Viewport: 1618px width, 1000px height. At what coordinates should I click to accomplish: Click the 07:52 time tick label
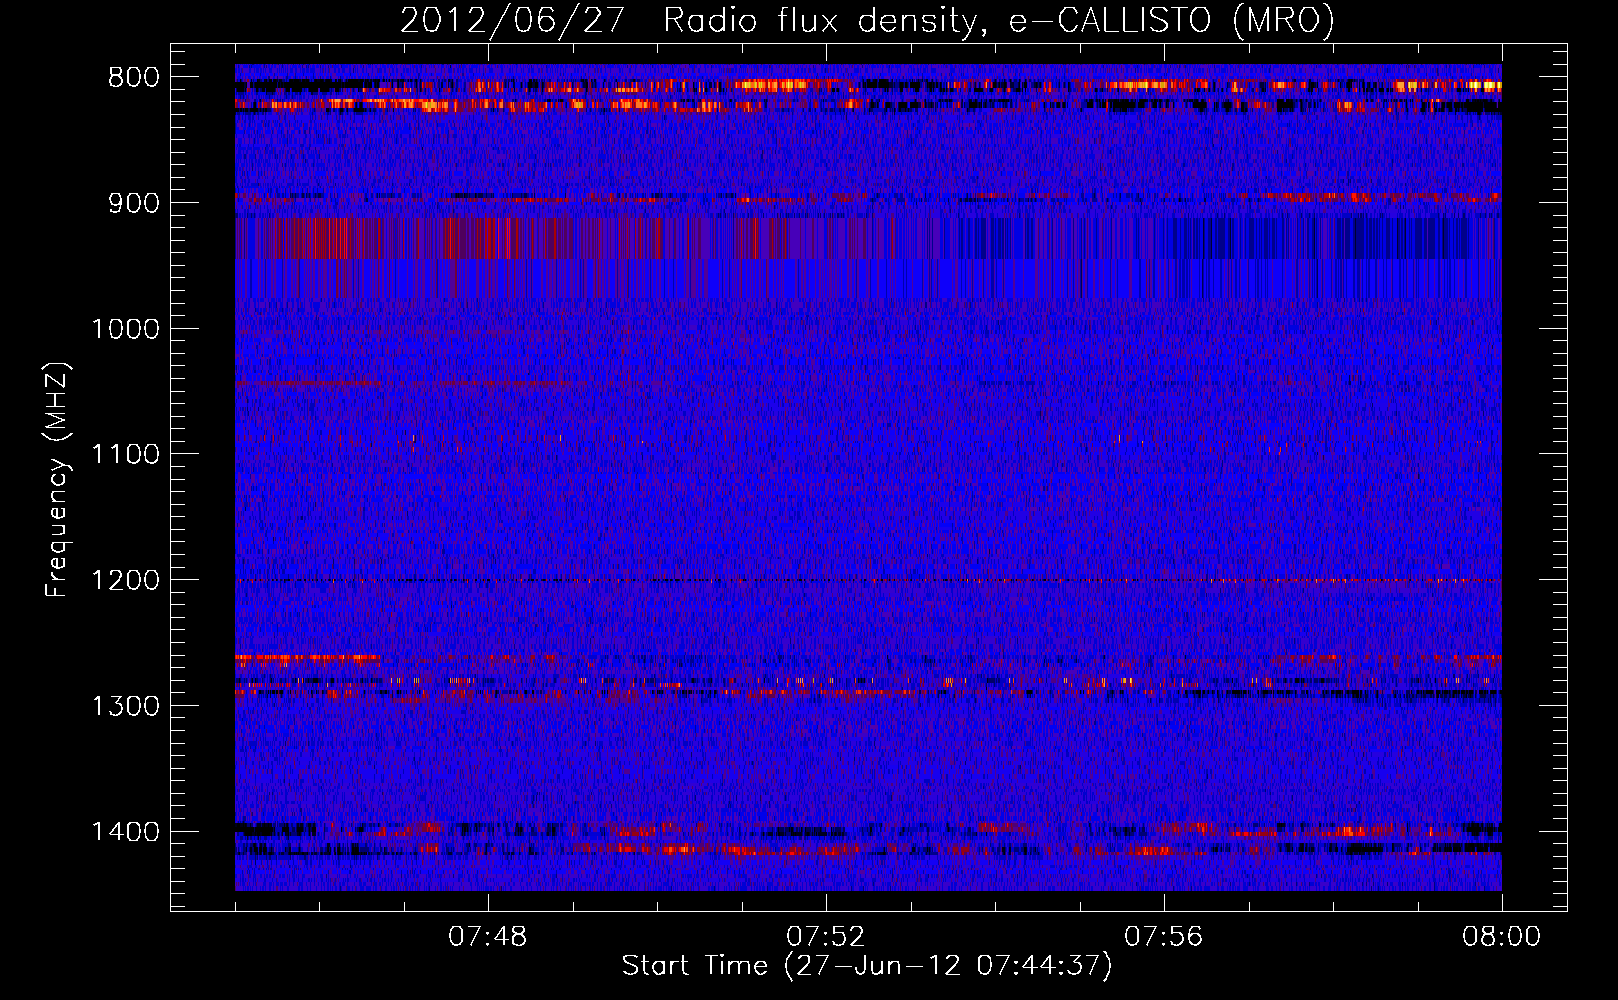click(x=825, y=937)
